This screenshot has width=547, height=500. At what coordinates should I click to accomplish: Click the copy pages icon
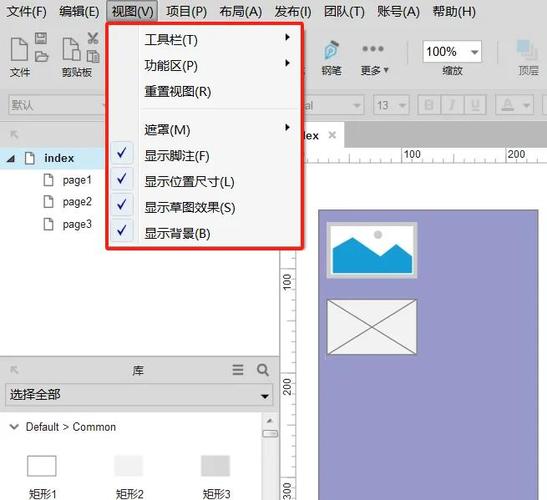click(x=93, y=56)
